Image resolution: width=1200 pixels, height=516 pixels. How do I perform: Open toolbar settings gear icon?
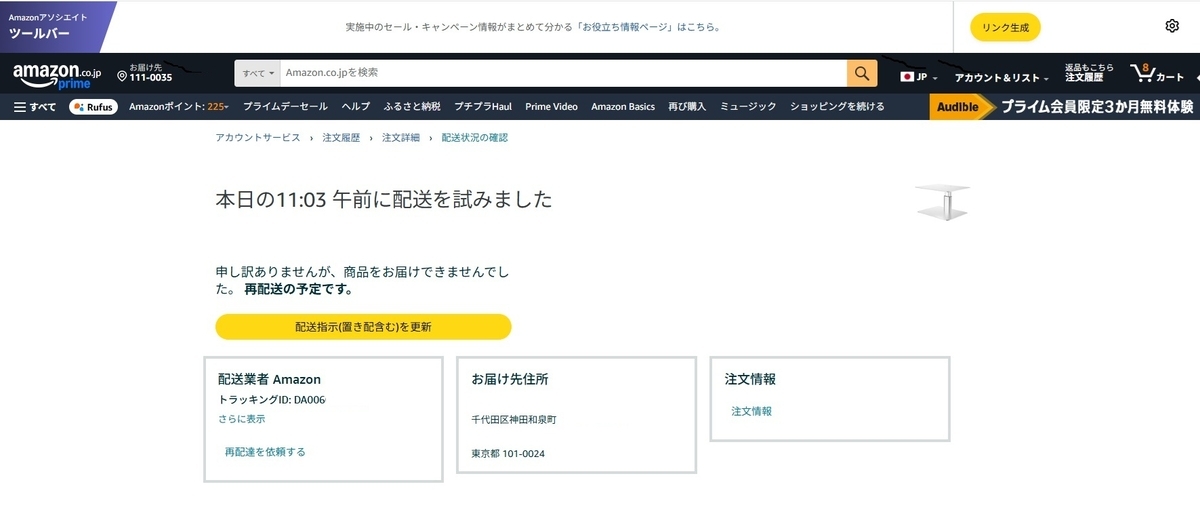click(1172, 26)
